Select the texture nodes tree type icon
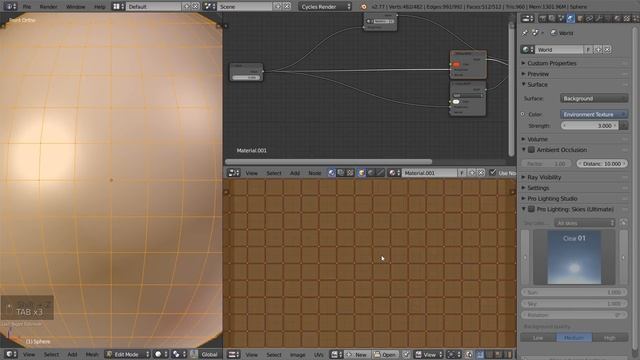 (350, 173)
